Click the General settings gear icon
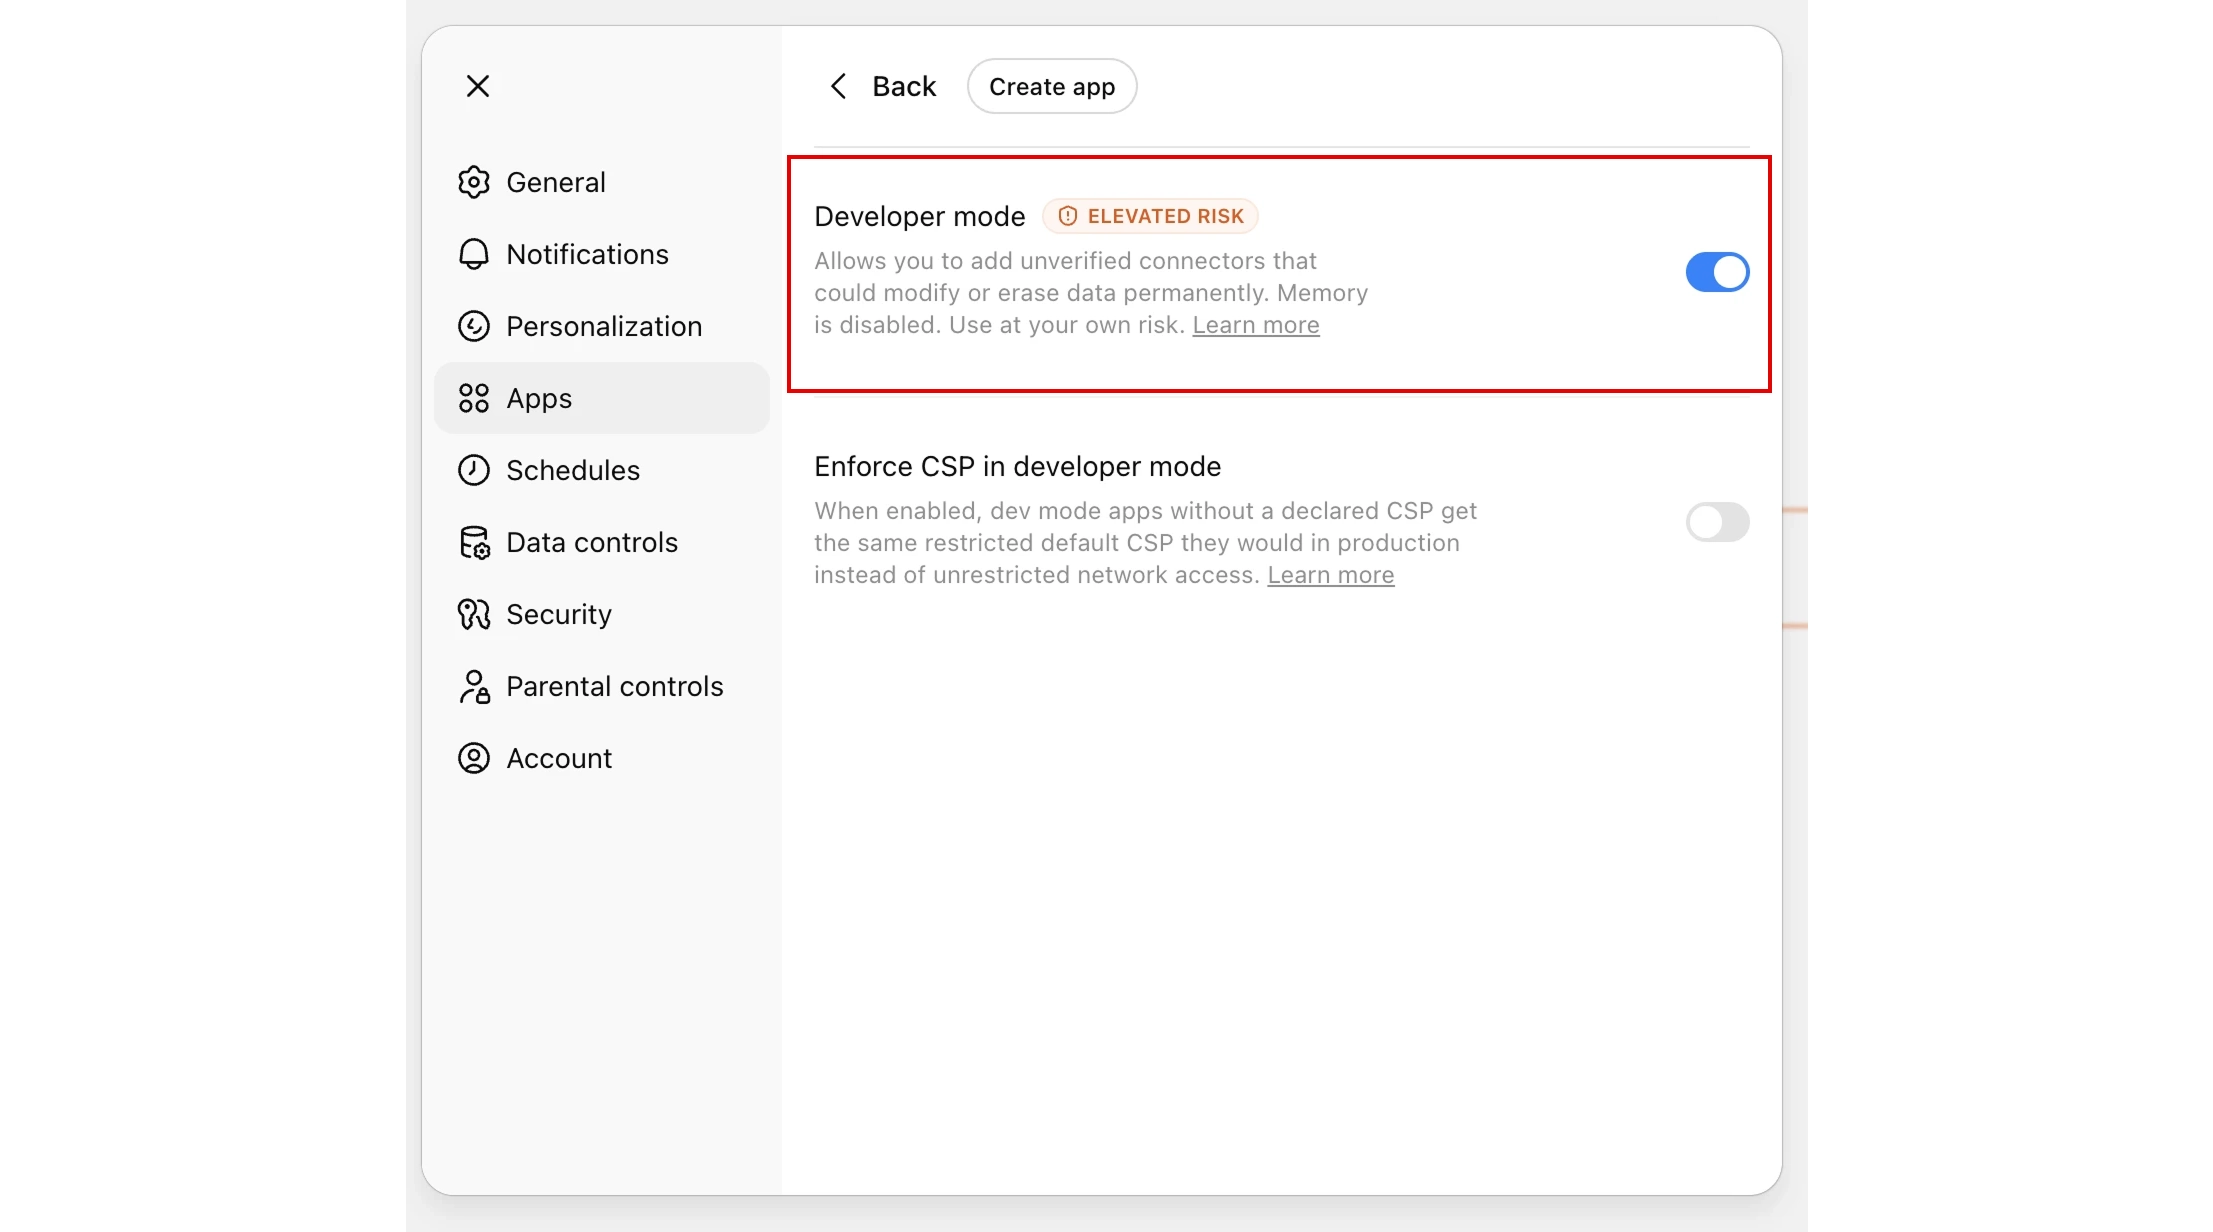Viewport: 2213px width, 1232px height. (x=474, y=182)
